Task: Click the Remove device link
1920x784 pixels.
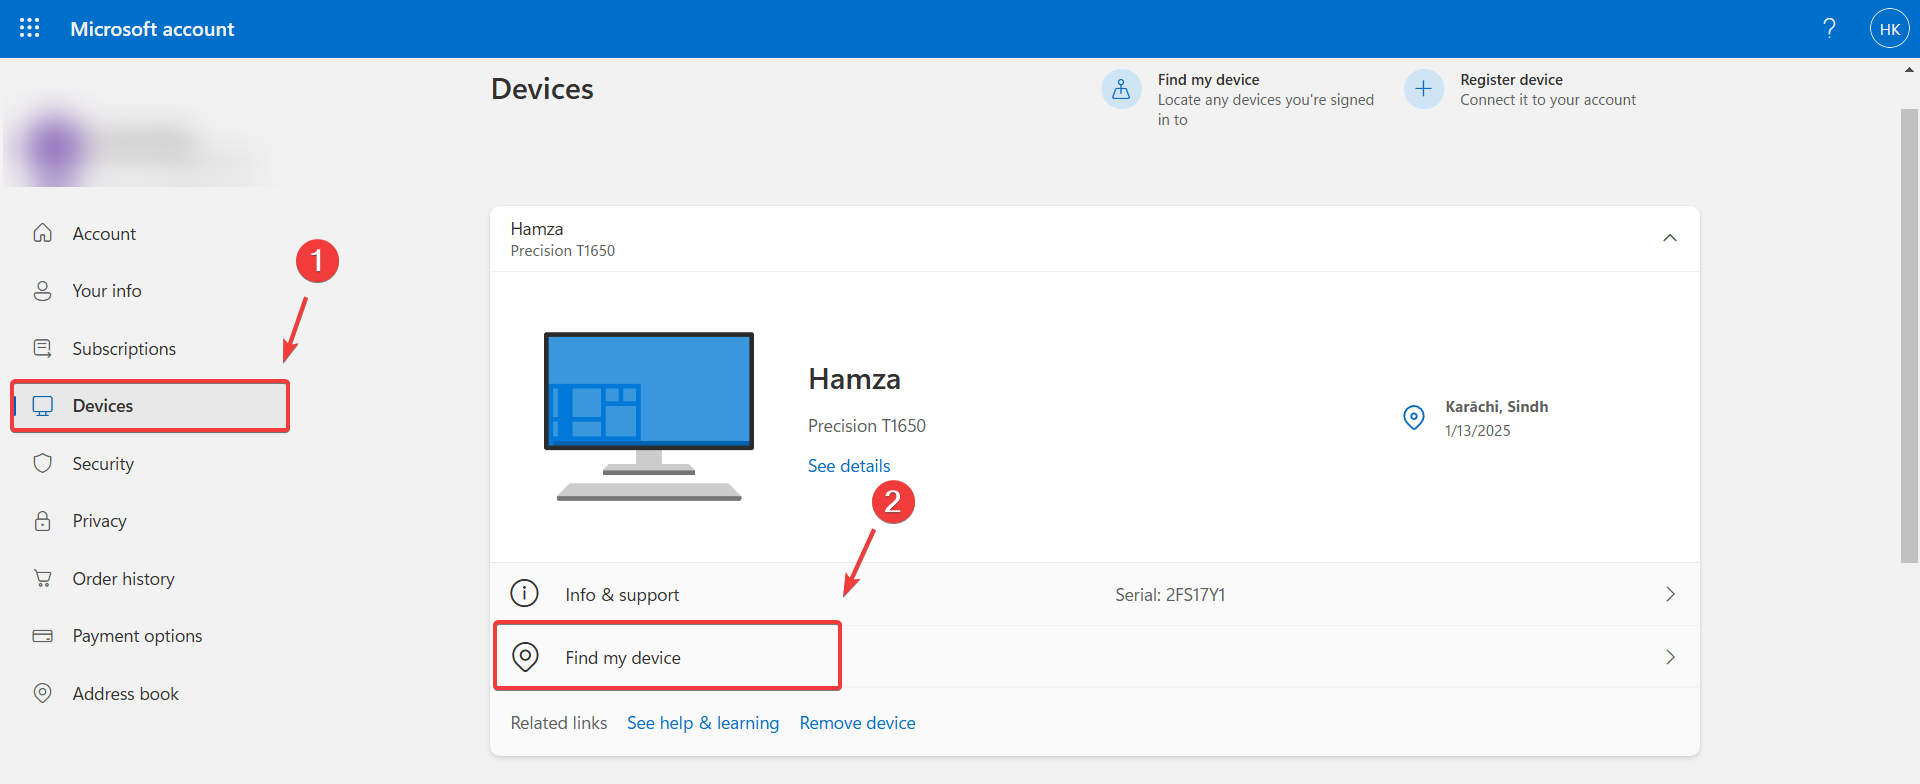Action: [857, 723]
